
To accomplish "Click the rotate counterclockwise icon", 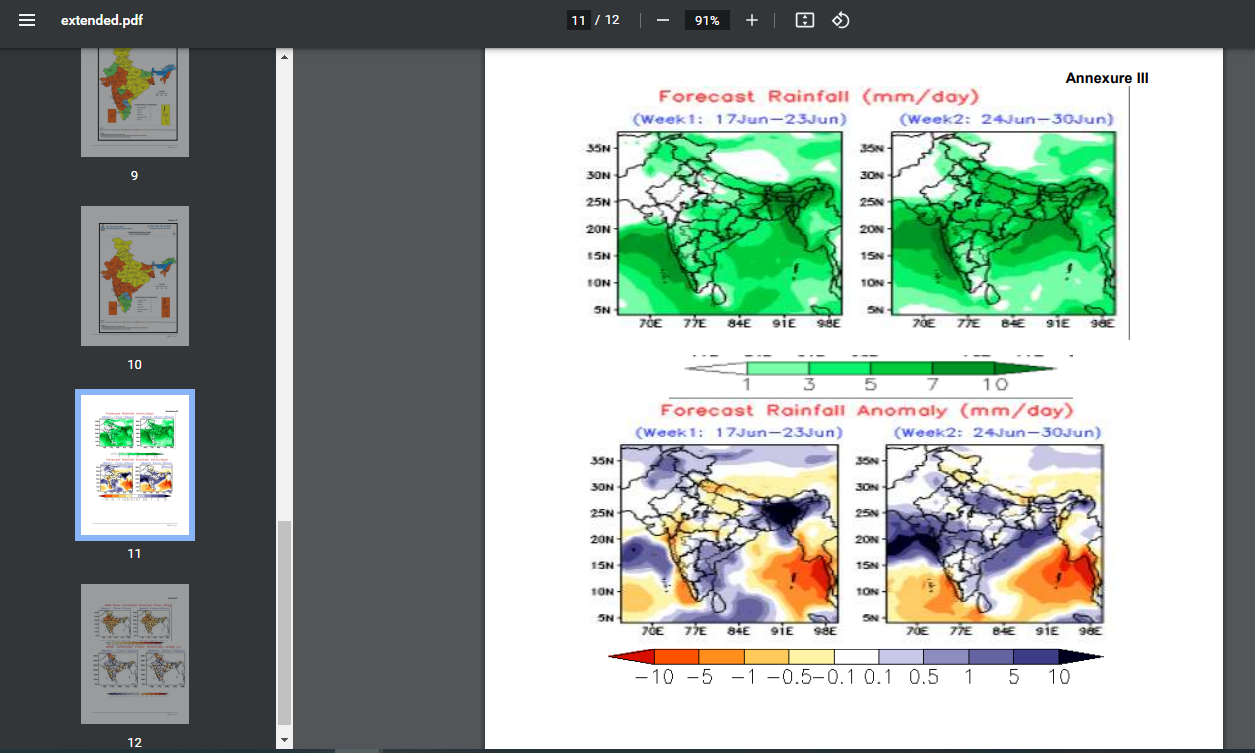I will click(841, 20).
